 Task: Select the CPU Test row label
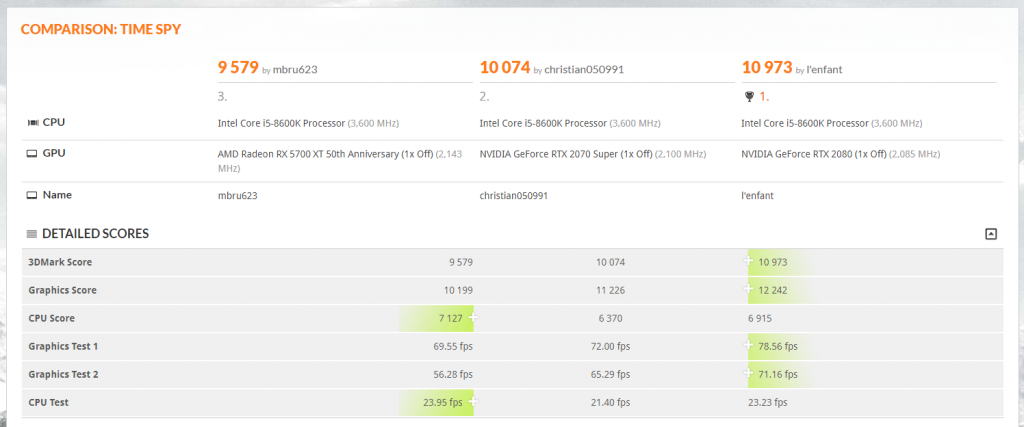point(48,403)
